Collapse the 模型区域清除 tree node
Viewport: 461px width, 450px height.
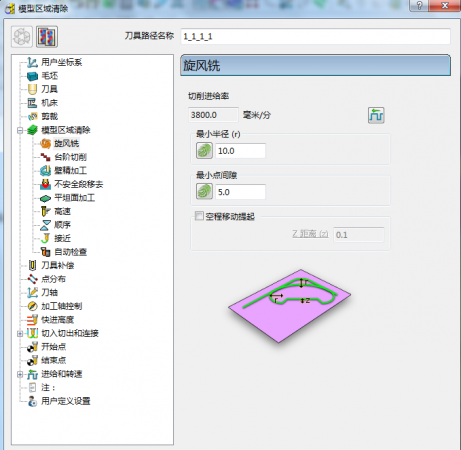coord(20,130)
